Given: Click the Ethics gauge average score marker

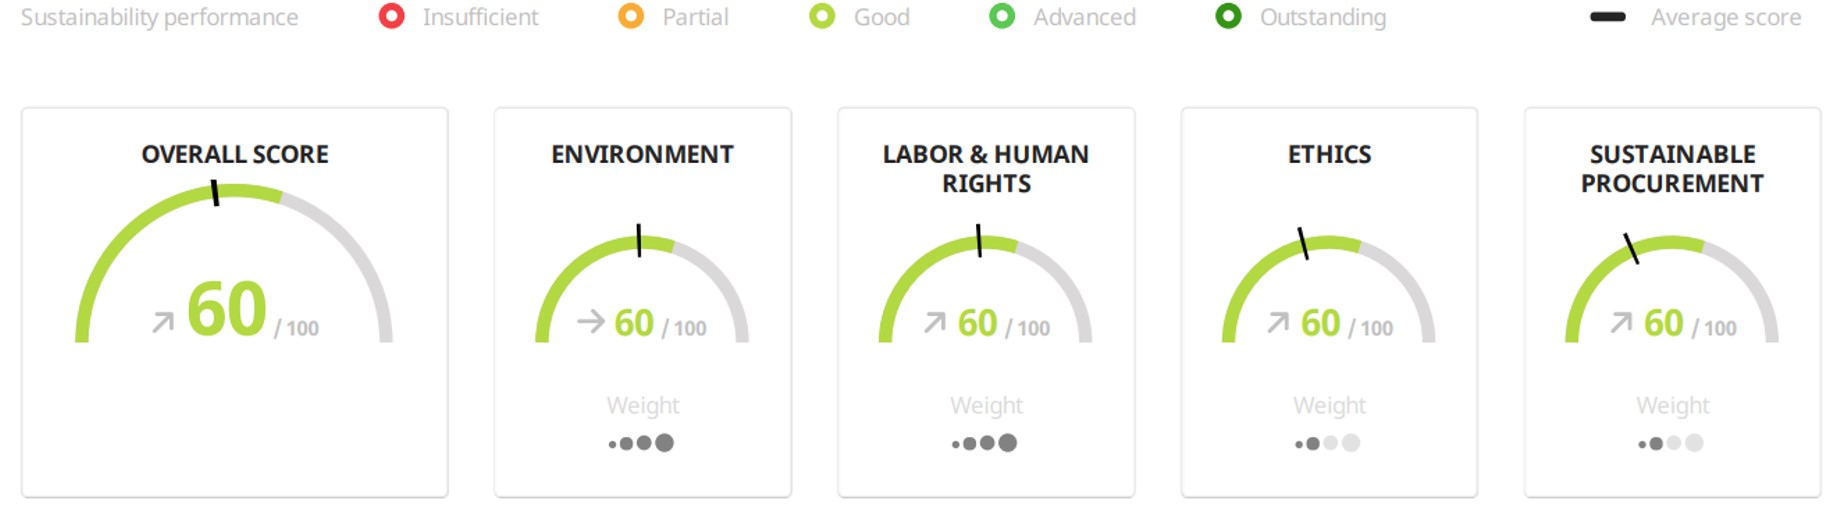Looking at the screenshot, I should 1303,243.
